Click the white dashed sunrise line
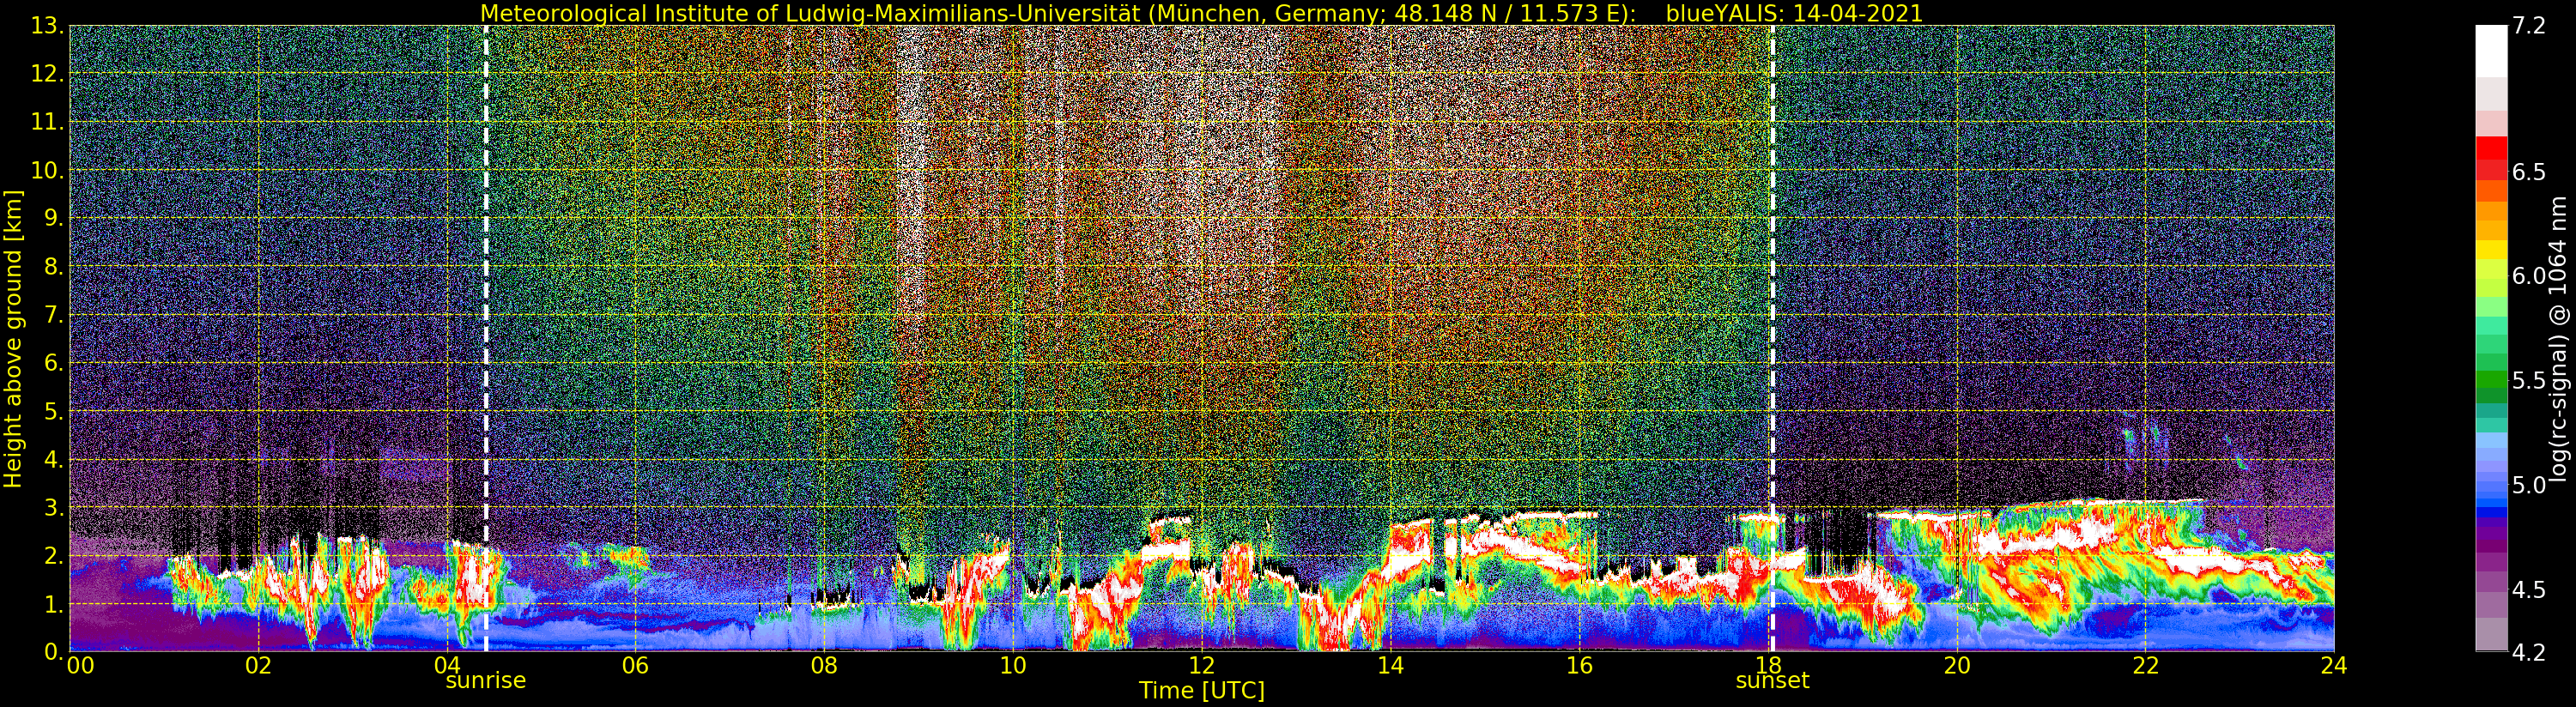Viewport: 2576px width, 707px height. (486, 338)
